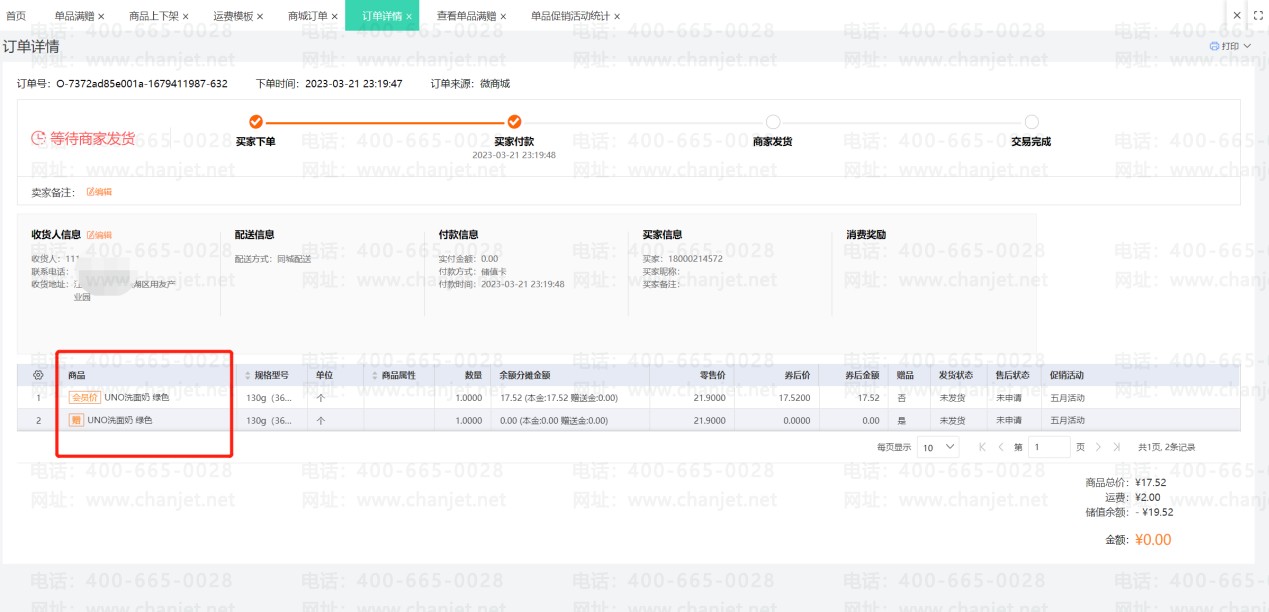The width and height of the screenshot is (1269, 612).
Task: Close the 订单详情 tab
Action: coord(409,16)
